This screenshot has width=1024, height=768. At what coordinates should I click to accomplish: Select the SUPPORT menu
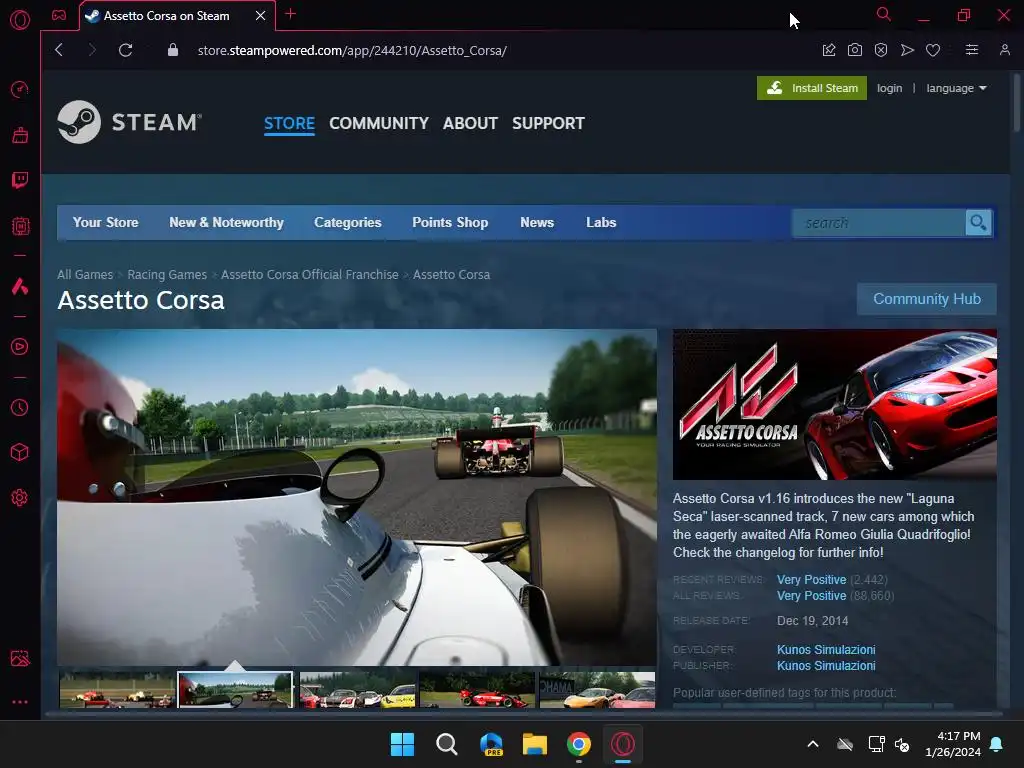point(549,123)
